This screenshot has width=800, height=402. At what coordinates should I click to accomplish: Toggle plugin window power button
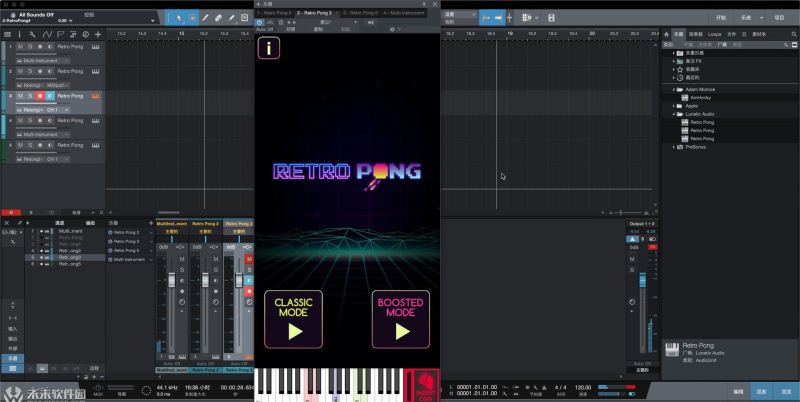coord(260,22)
